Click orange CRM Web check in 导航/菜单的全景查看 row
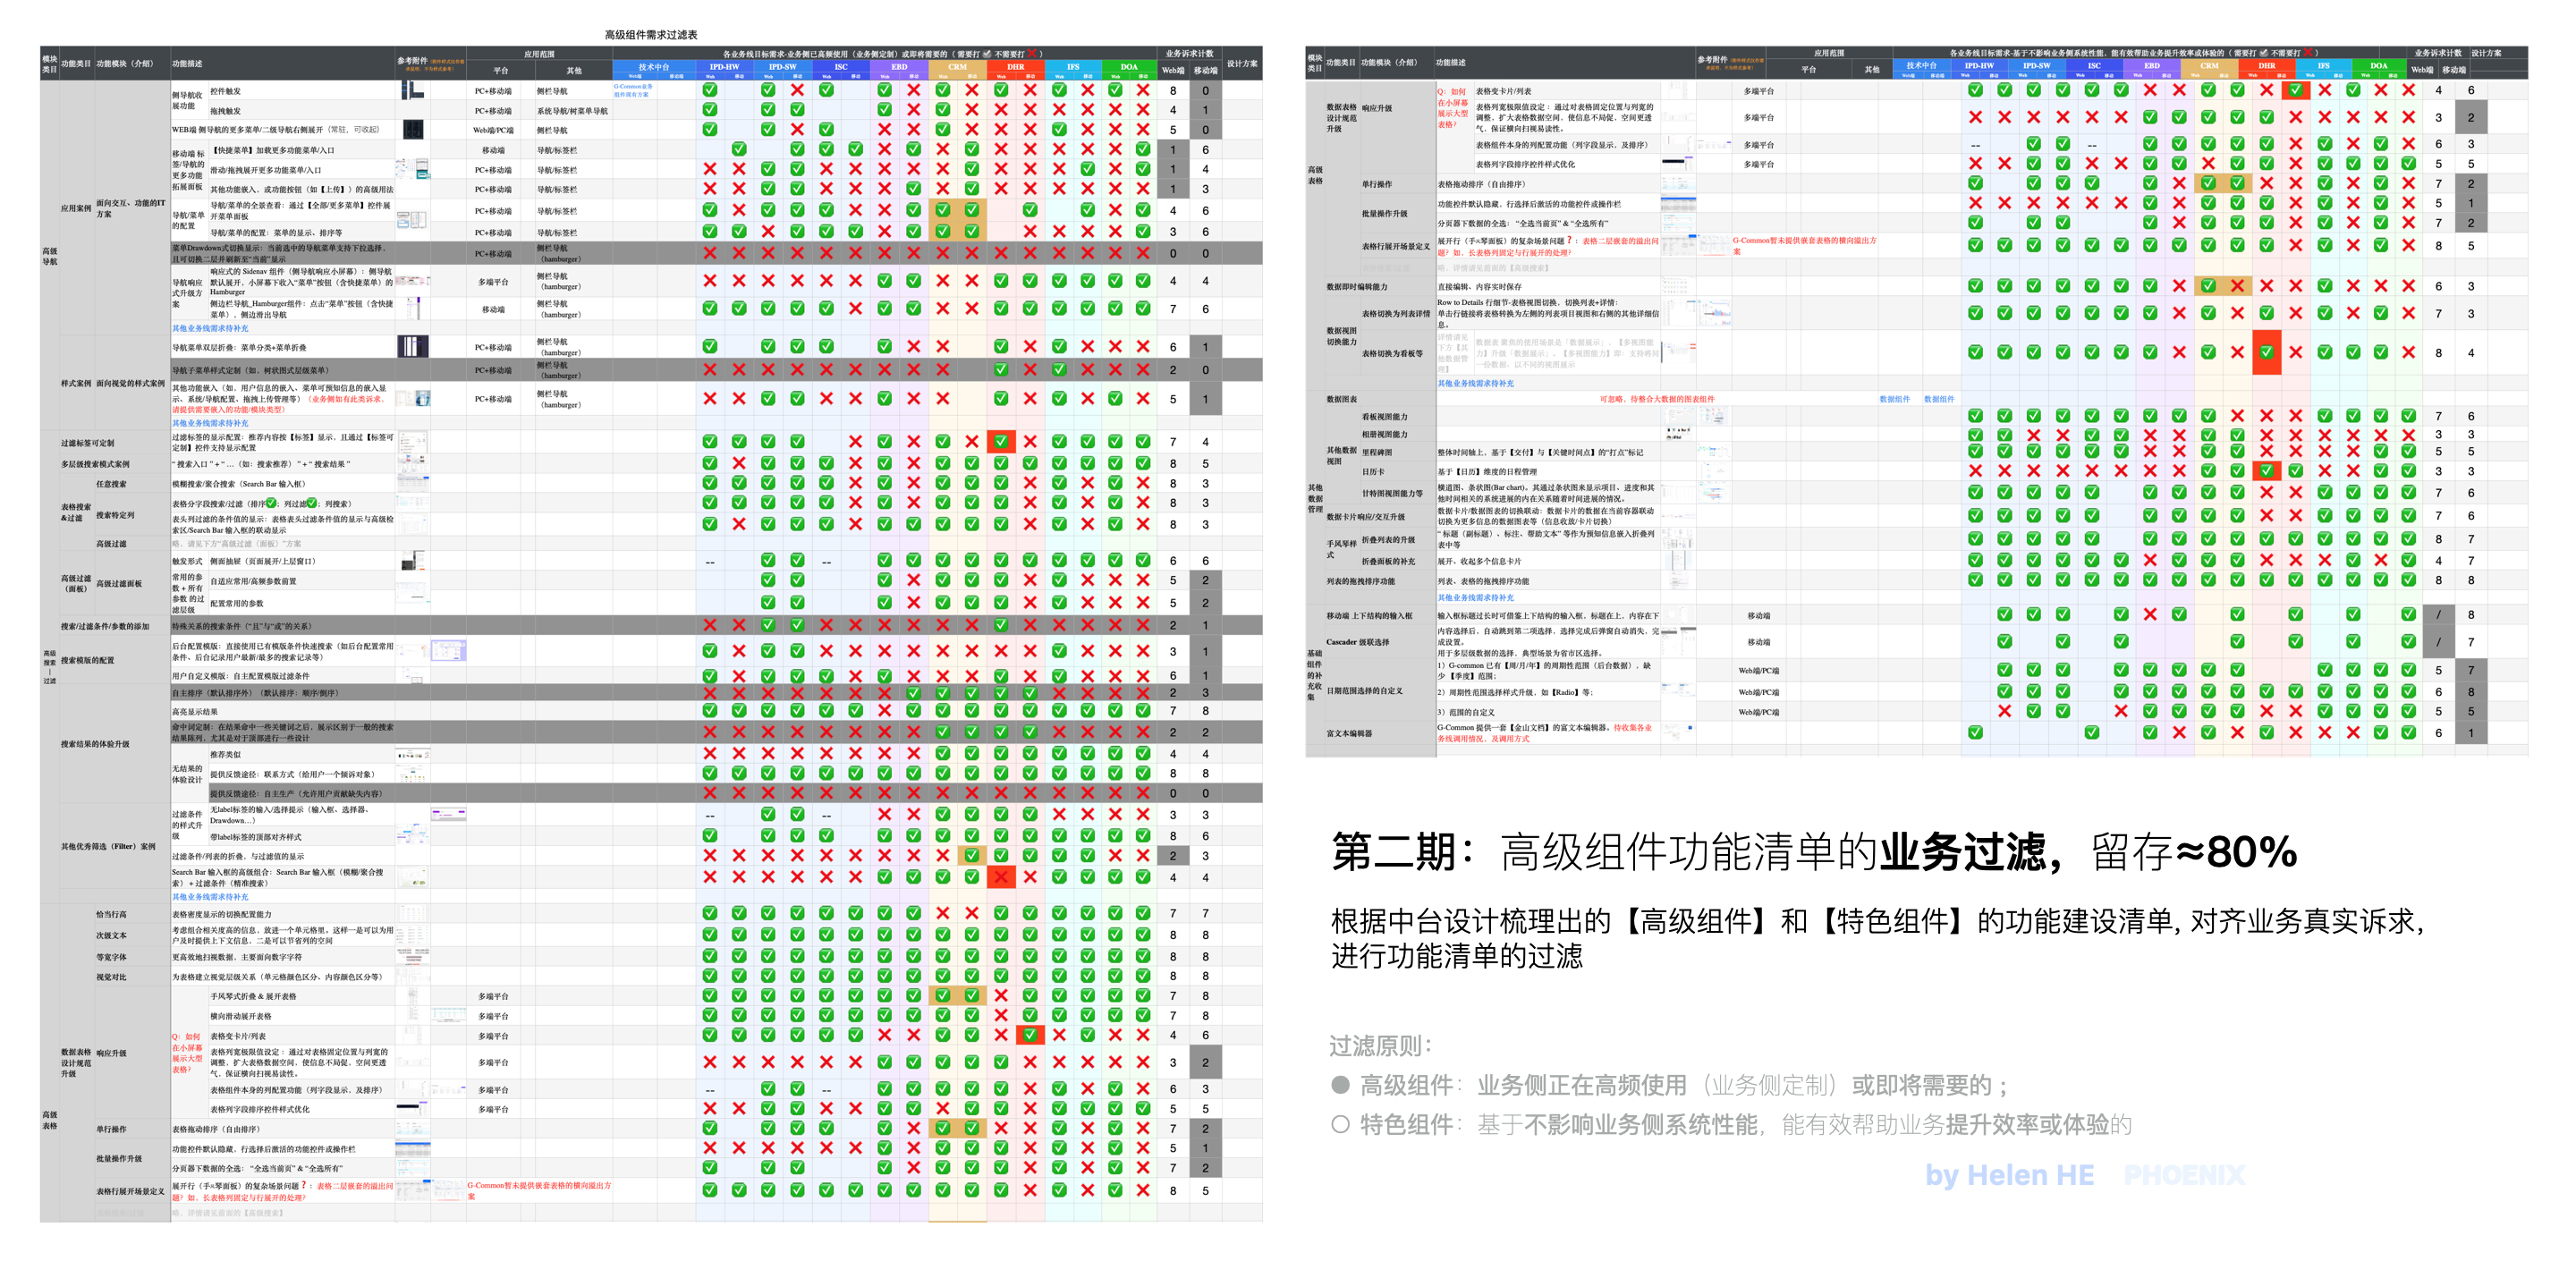The width and height of the screenshot is (2576, 1261). click(943, 210)
